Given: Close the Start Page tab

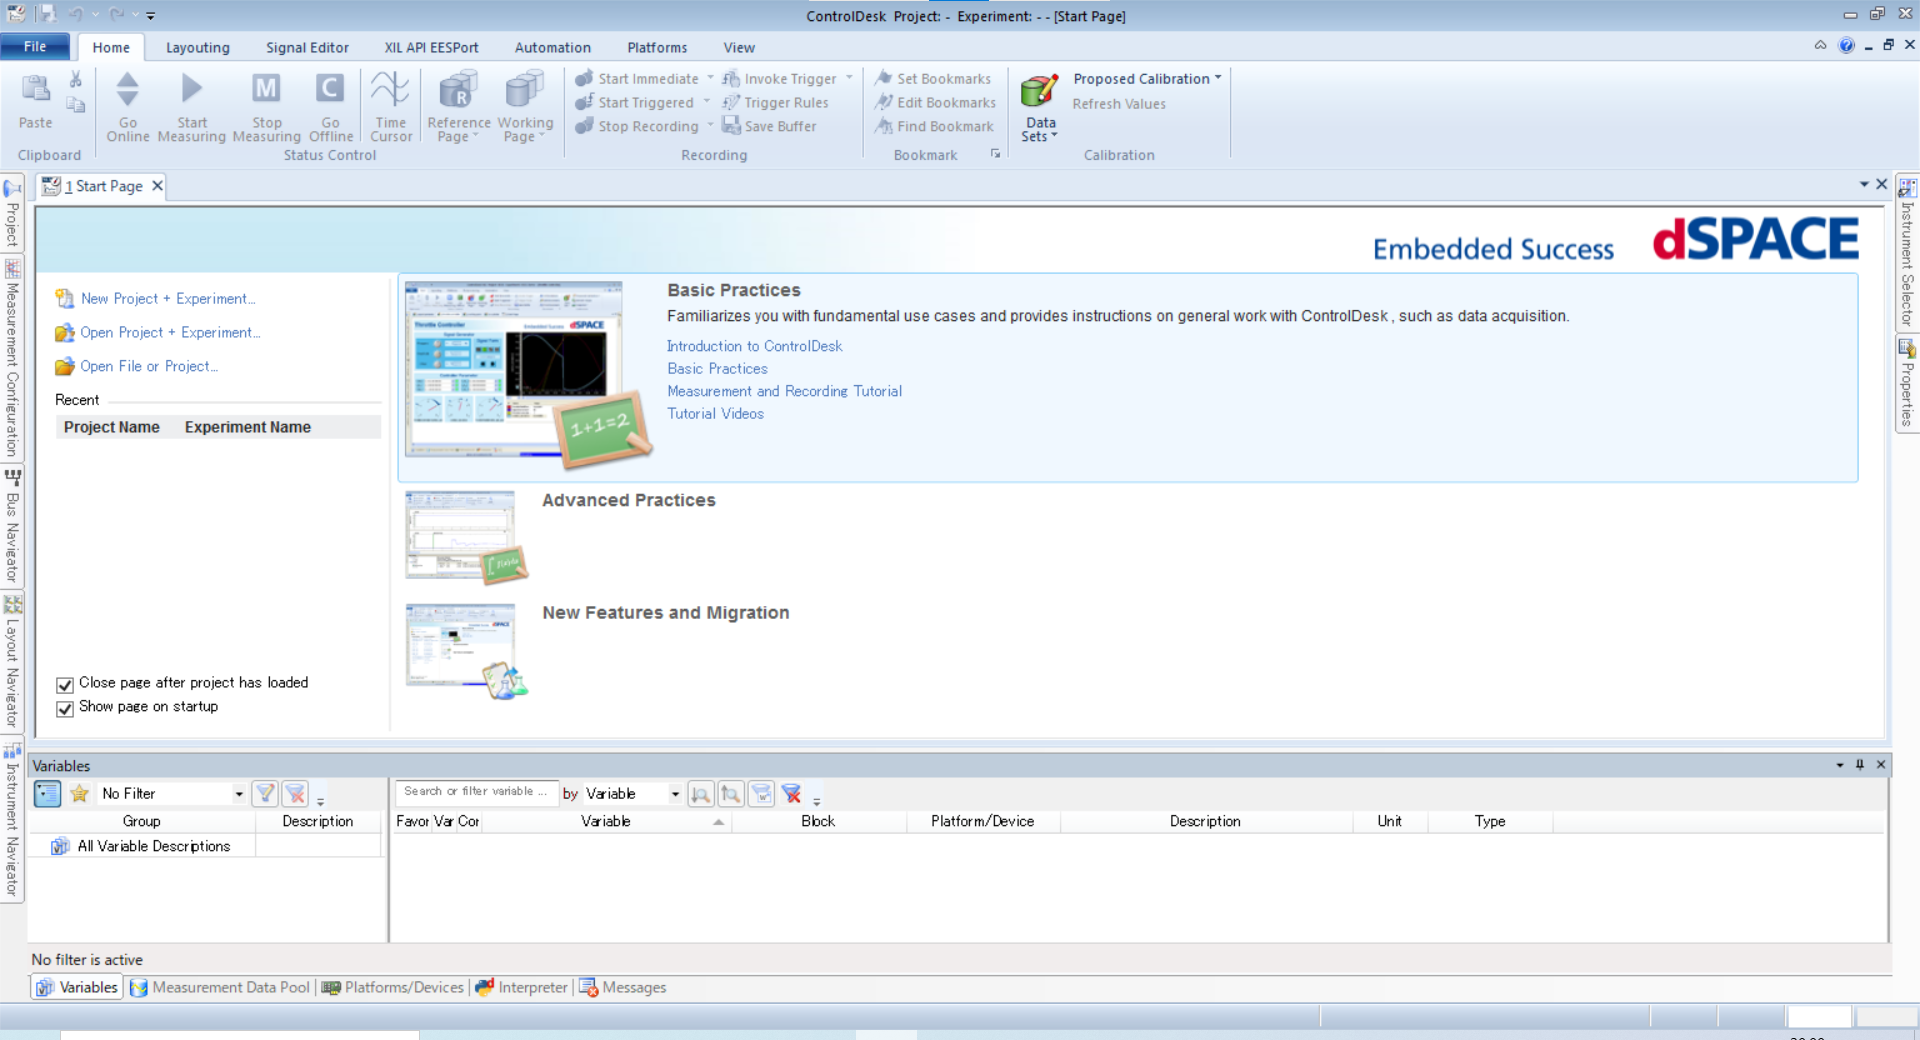Looking at the screenshot, I should [x=157, y=186].
